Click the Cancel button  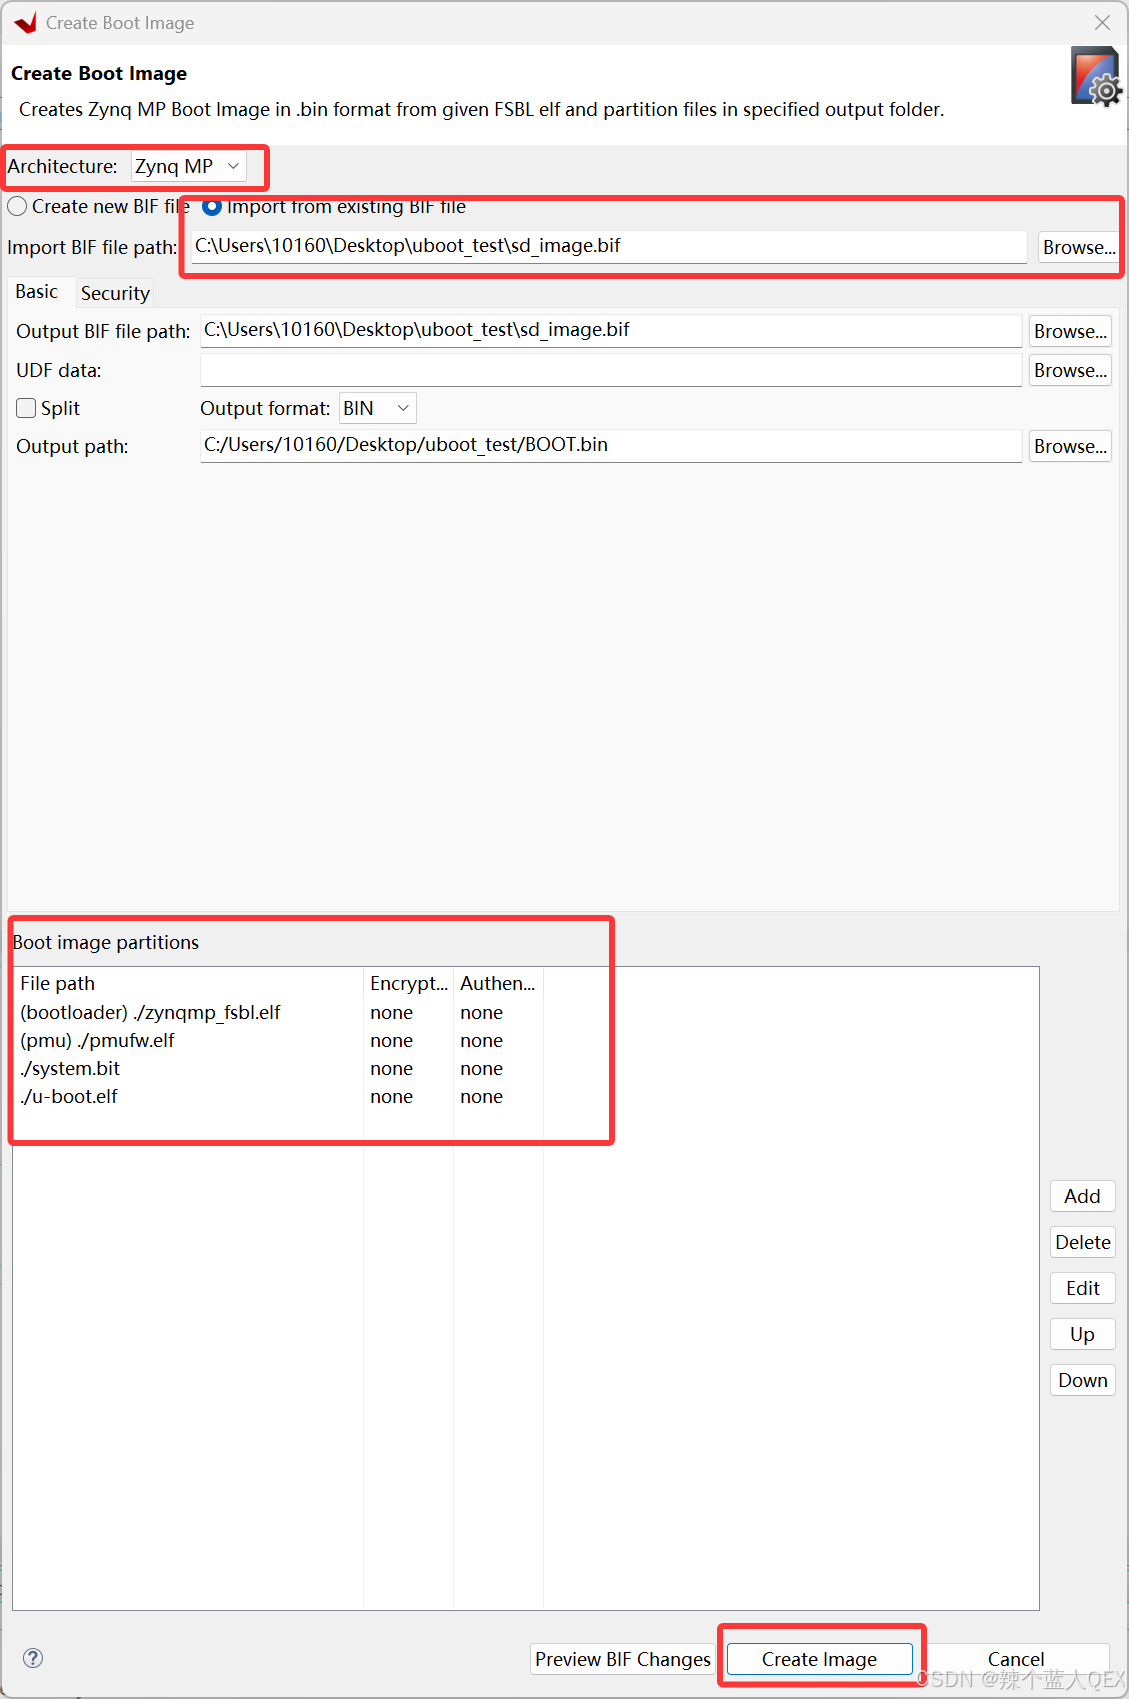(1016, 1659)
